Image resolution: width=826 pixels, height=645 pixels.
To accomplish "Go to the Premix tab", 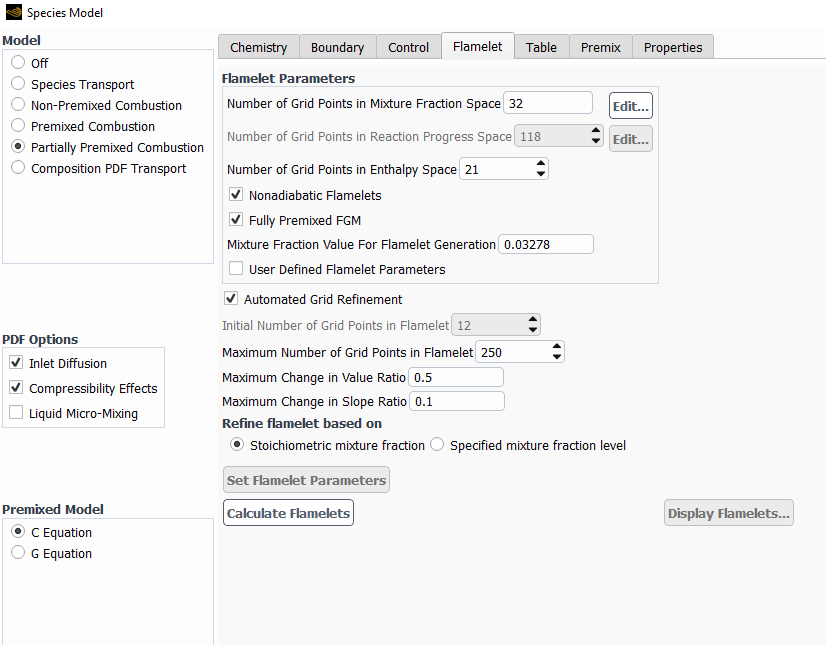I will point(601,47).
